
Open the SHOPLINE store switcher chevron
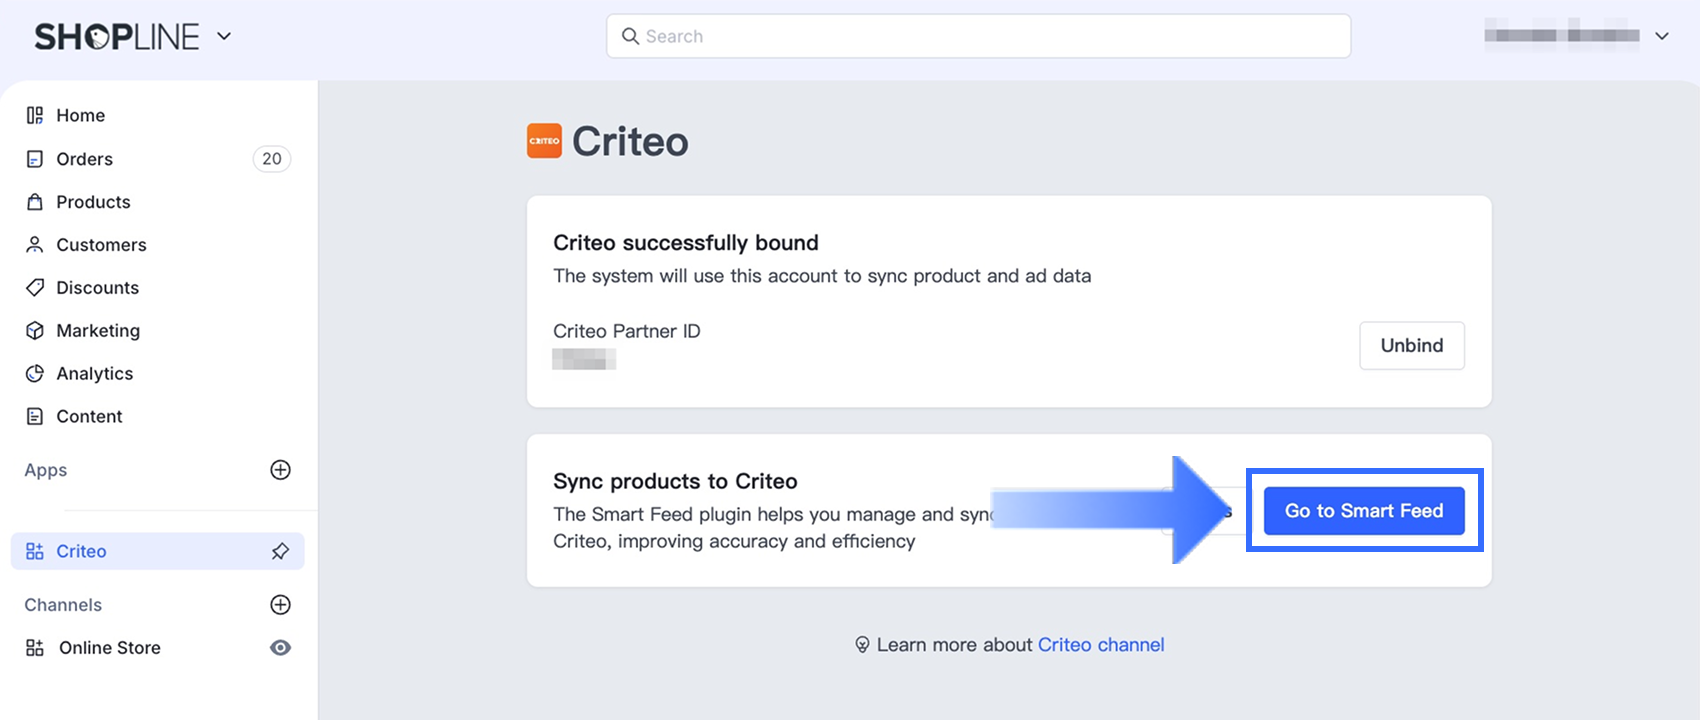224,37
